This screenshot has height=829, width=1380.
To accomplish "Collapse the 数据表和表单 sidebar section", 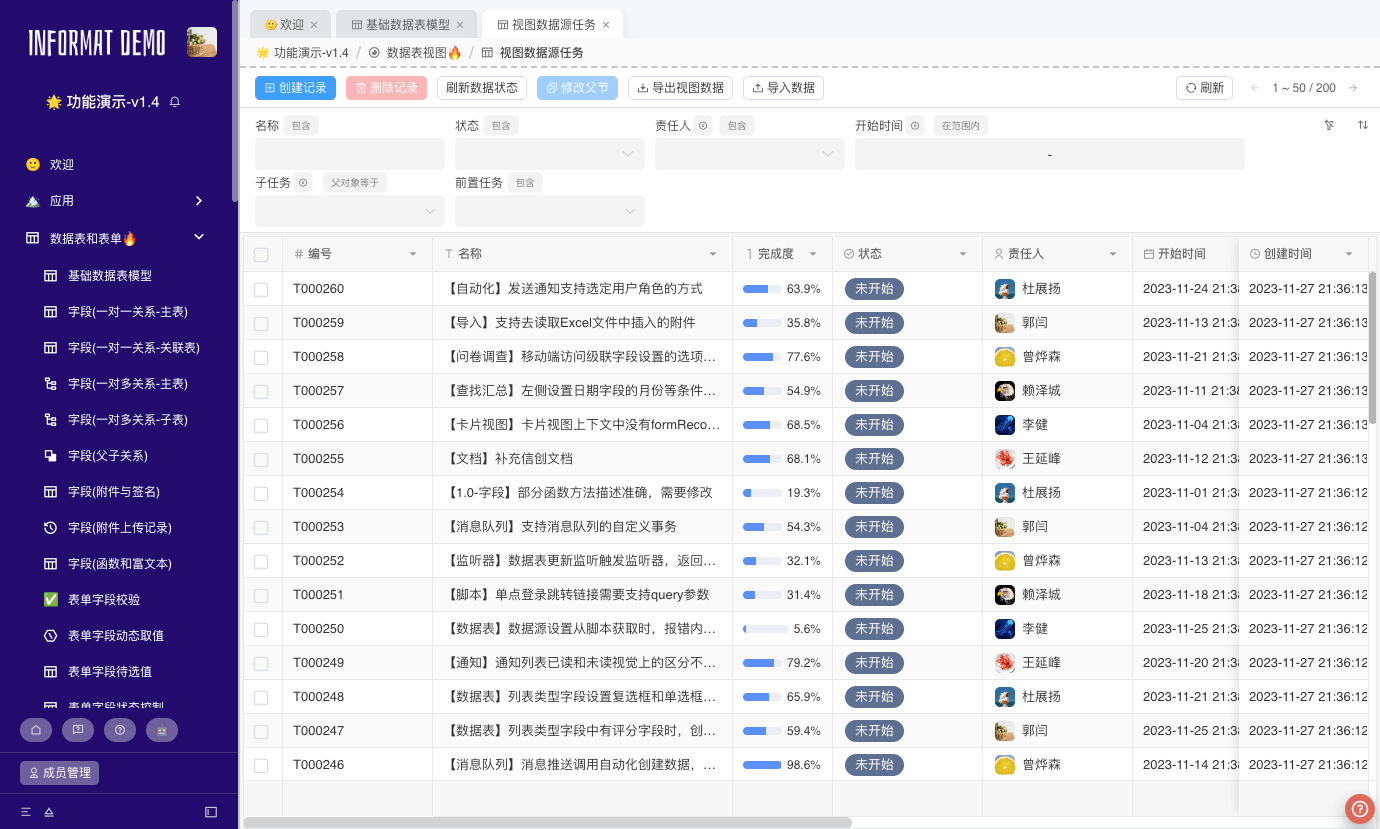I will 197,237.
